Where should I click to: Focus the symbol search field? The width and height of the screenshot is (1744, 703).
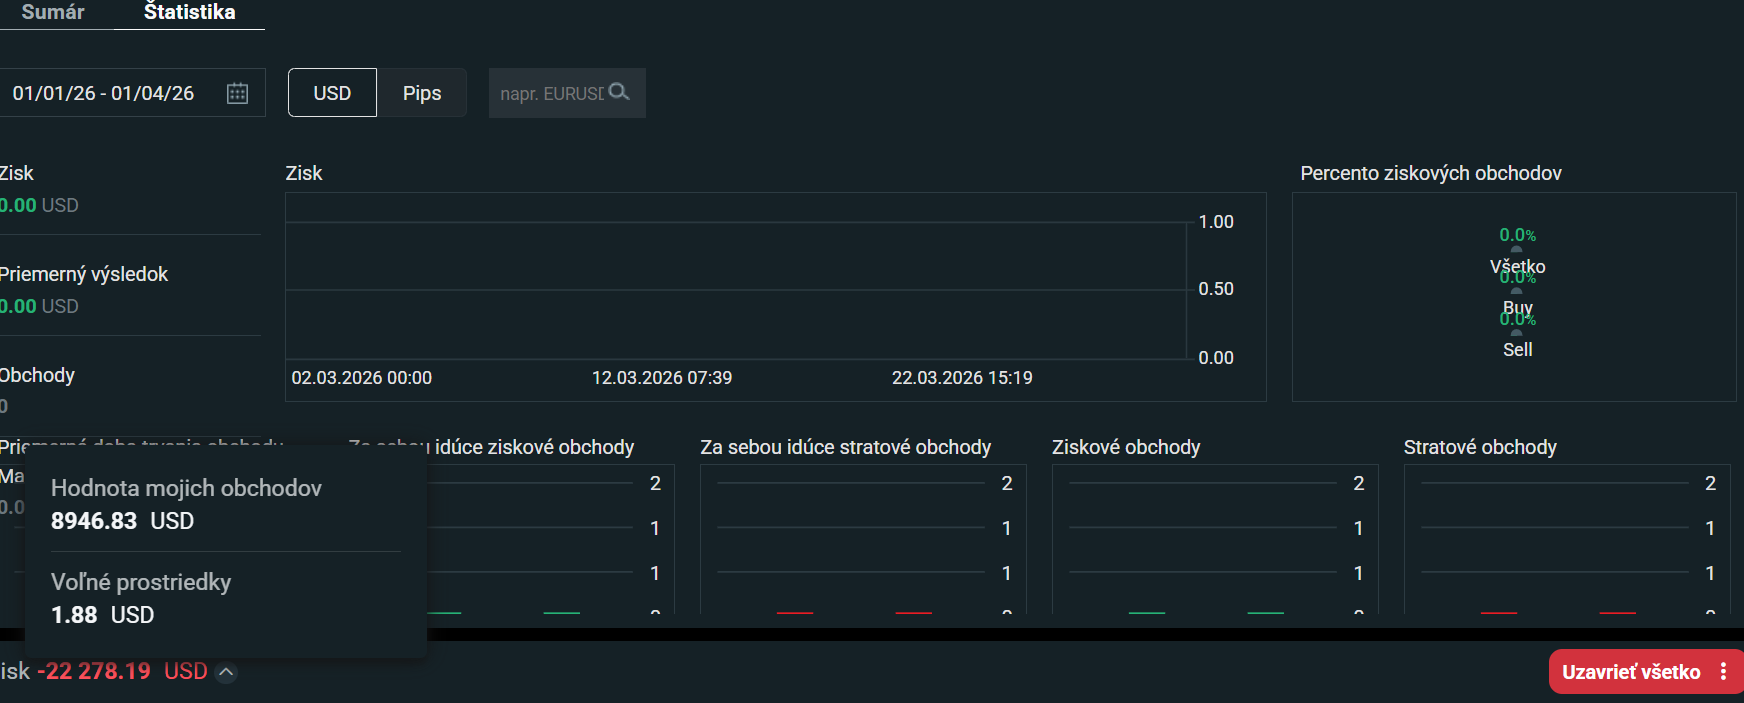(x=551, y=93)
